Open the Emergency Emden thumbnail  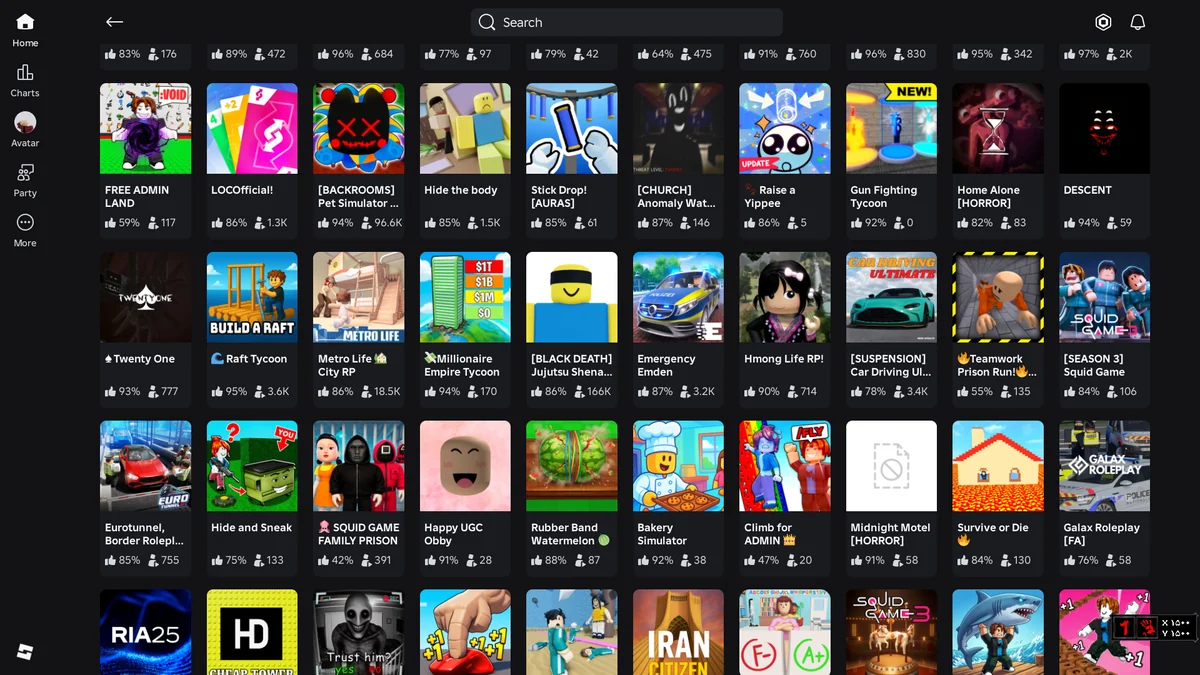click(679, 297)
